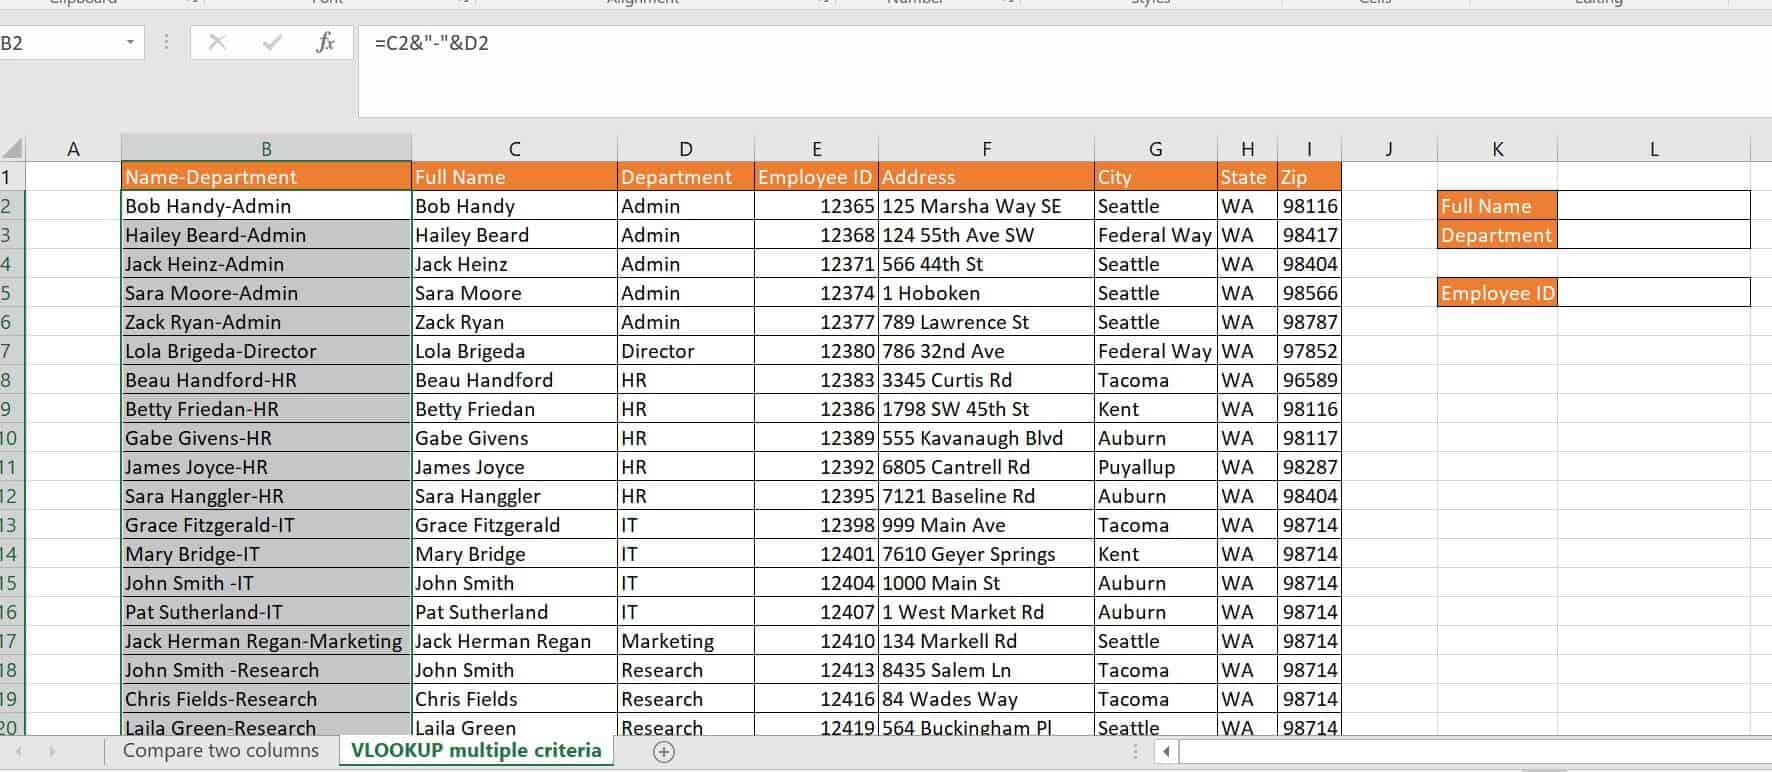Click sheet tab bar resize dots handle
The image size is (1772, 772).
point(1135,751)
